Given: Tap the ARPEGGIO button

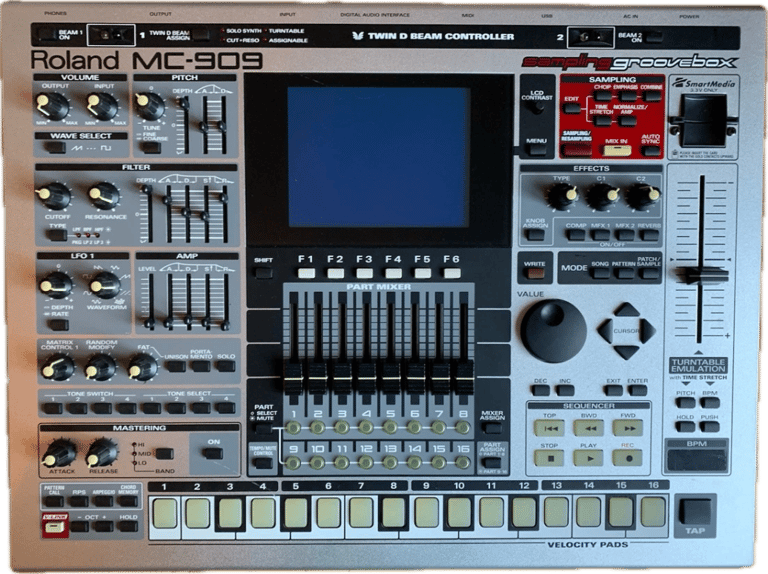Looking at the screenshot, I should [103, 502].
